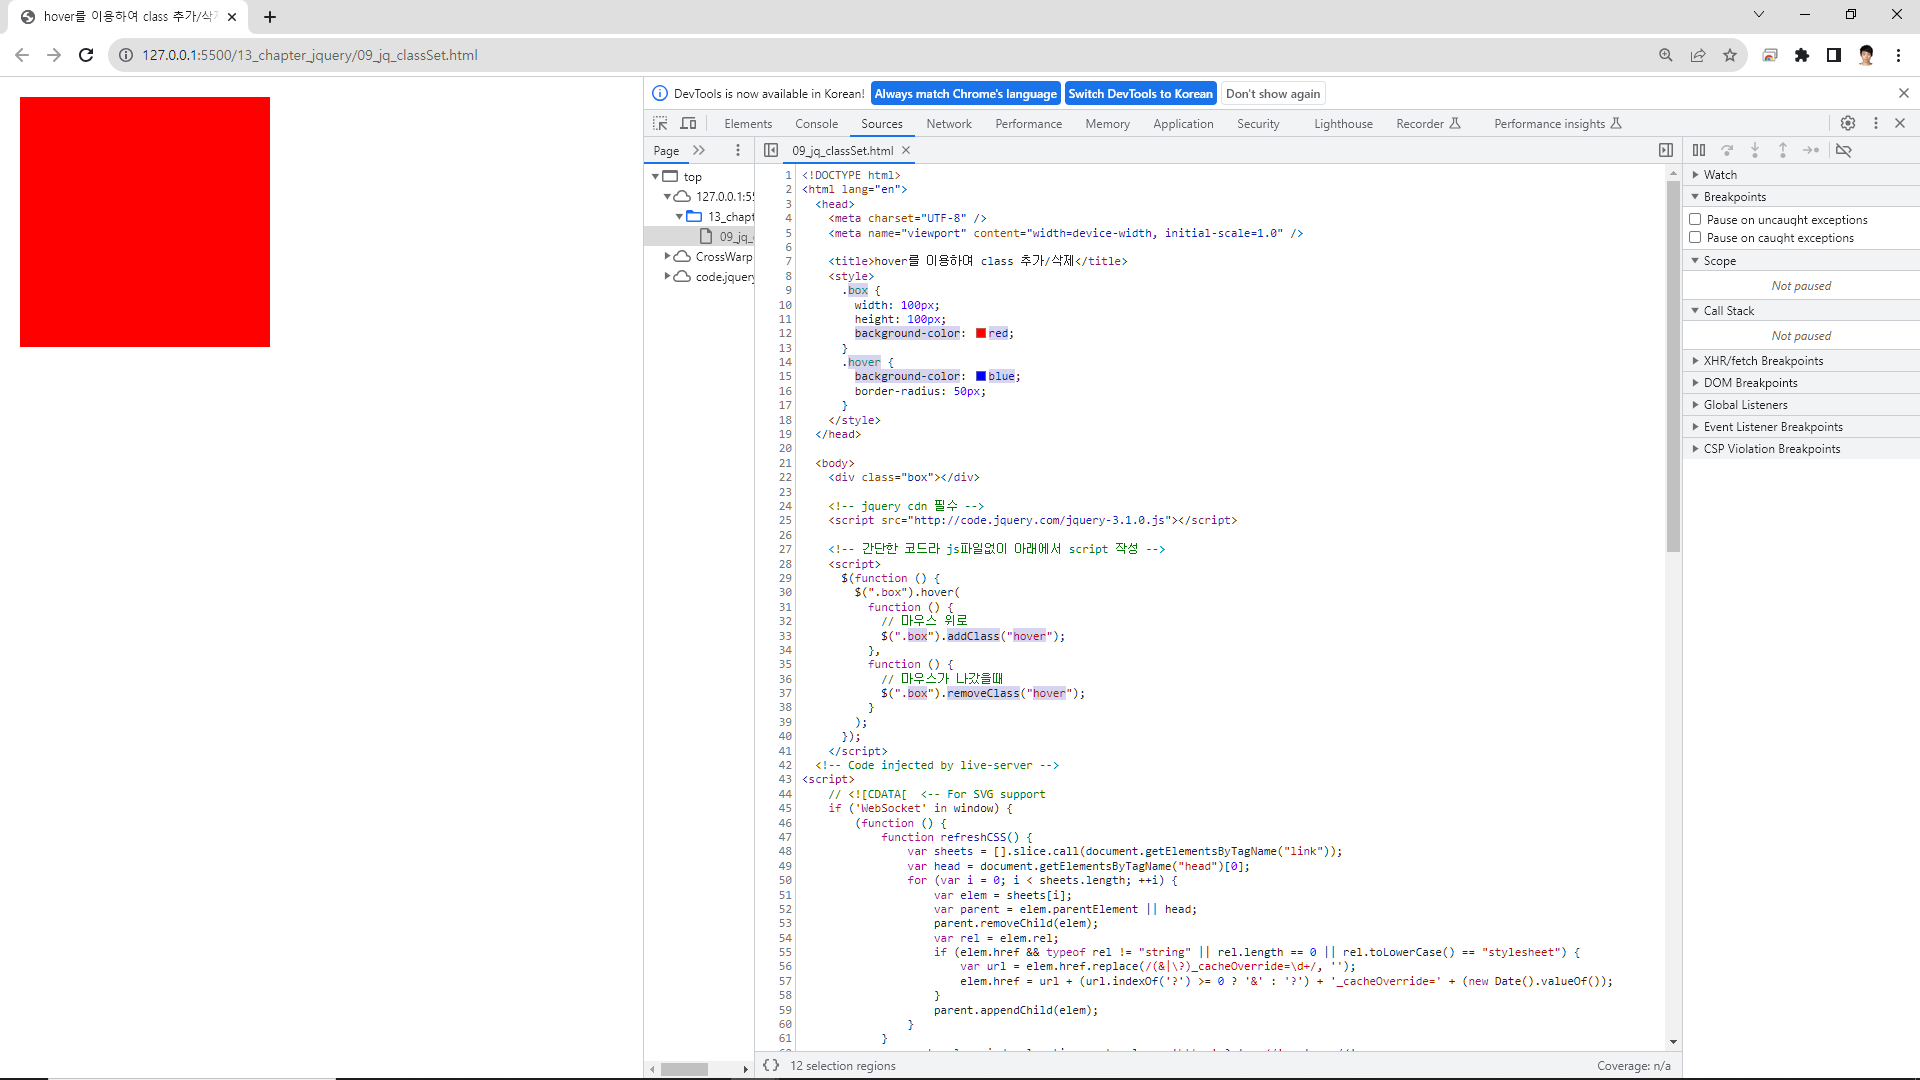
Task: Enable Pause on caught exceptions
Action: (x=1695, y=237)
